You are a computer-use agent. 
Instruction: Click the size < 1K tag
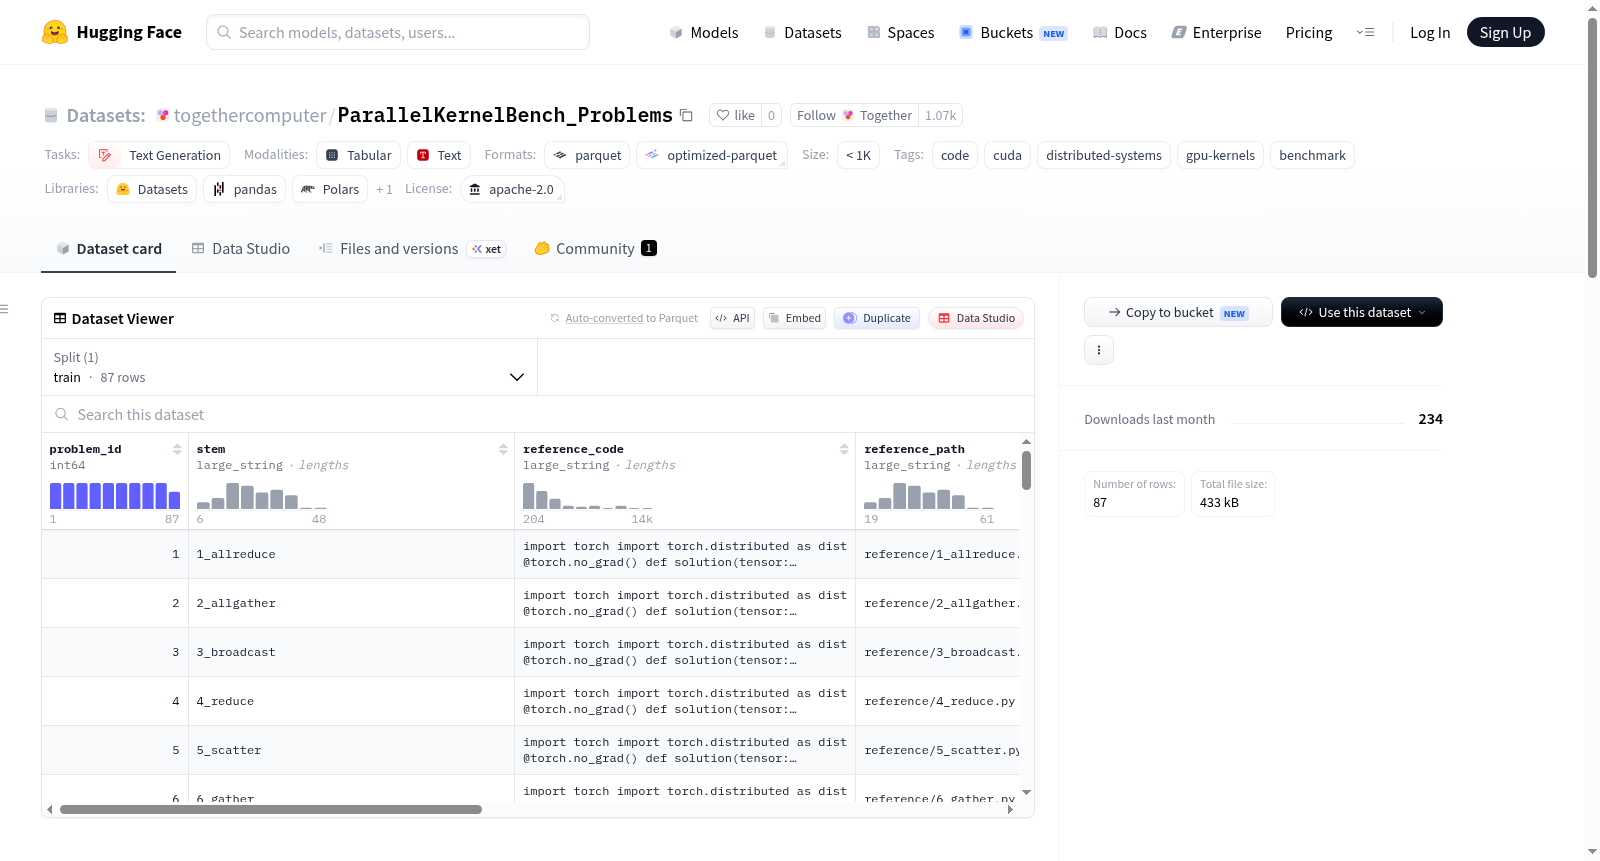point(858,155)
